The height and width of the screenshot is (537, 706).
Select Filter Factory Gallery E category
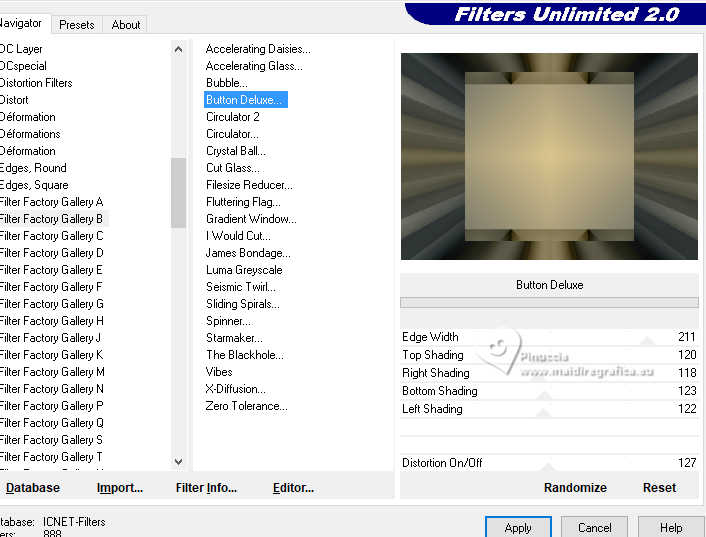coord(51,270)
